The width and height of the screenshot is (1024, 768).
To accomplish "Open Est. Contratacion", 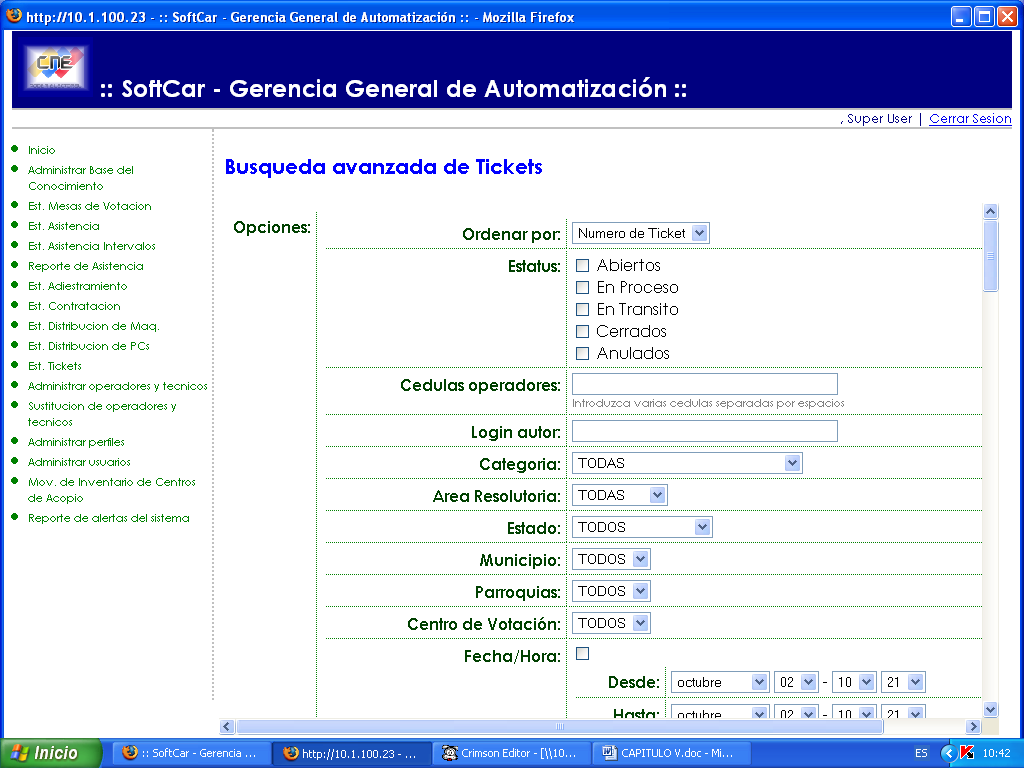I will pos(74,306).
